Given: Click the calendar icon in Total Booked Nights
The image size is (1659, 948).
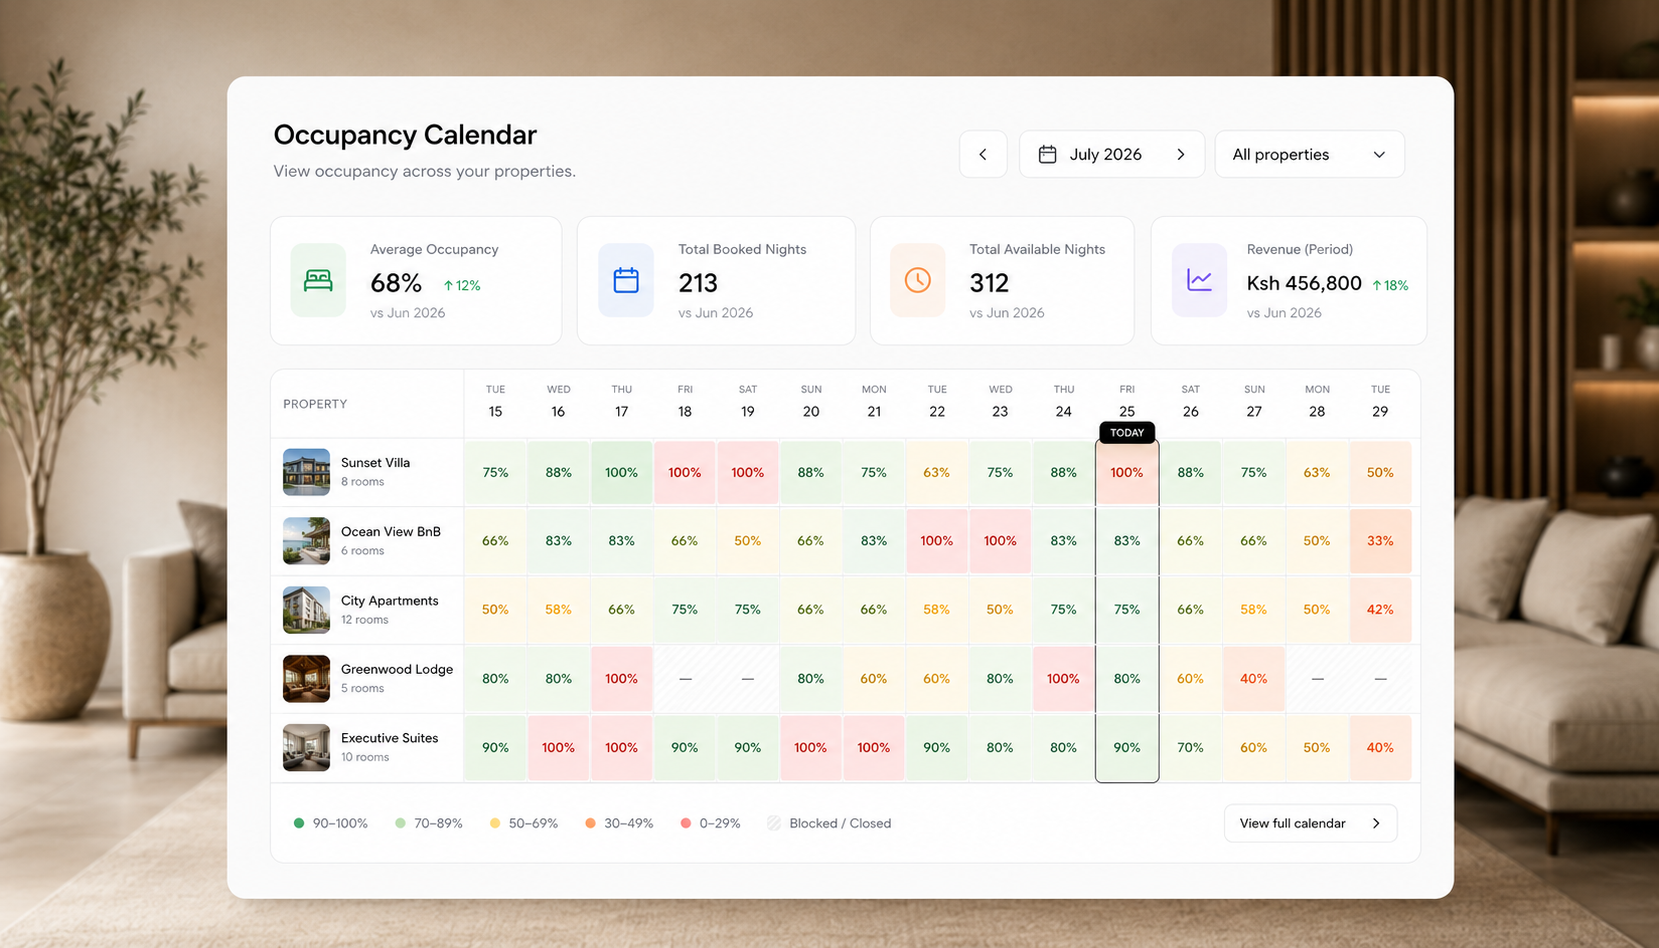Looking at the screenshot, I should [x=626, y=280].
